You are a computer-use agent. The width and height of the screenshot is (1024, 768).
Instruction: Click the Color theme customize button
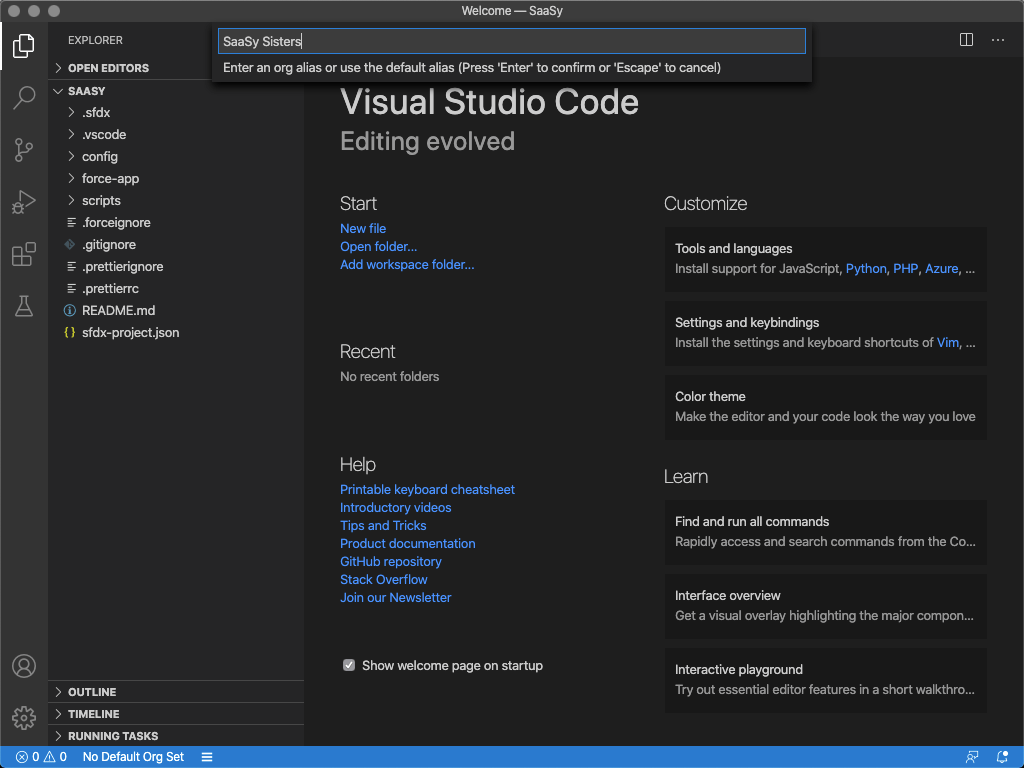tap(825, 407)
